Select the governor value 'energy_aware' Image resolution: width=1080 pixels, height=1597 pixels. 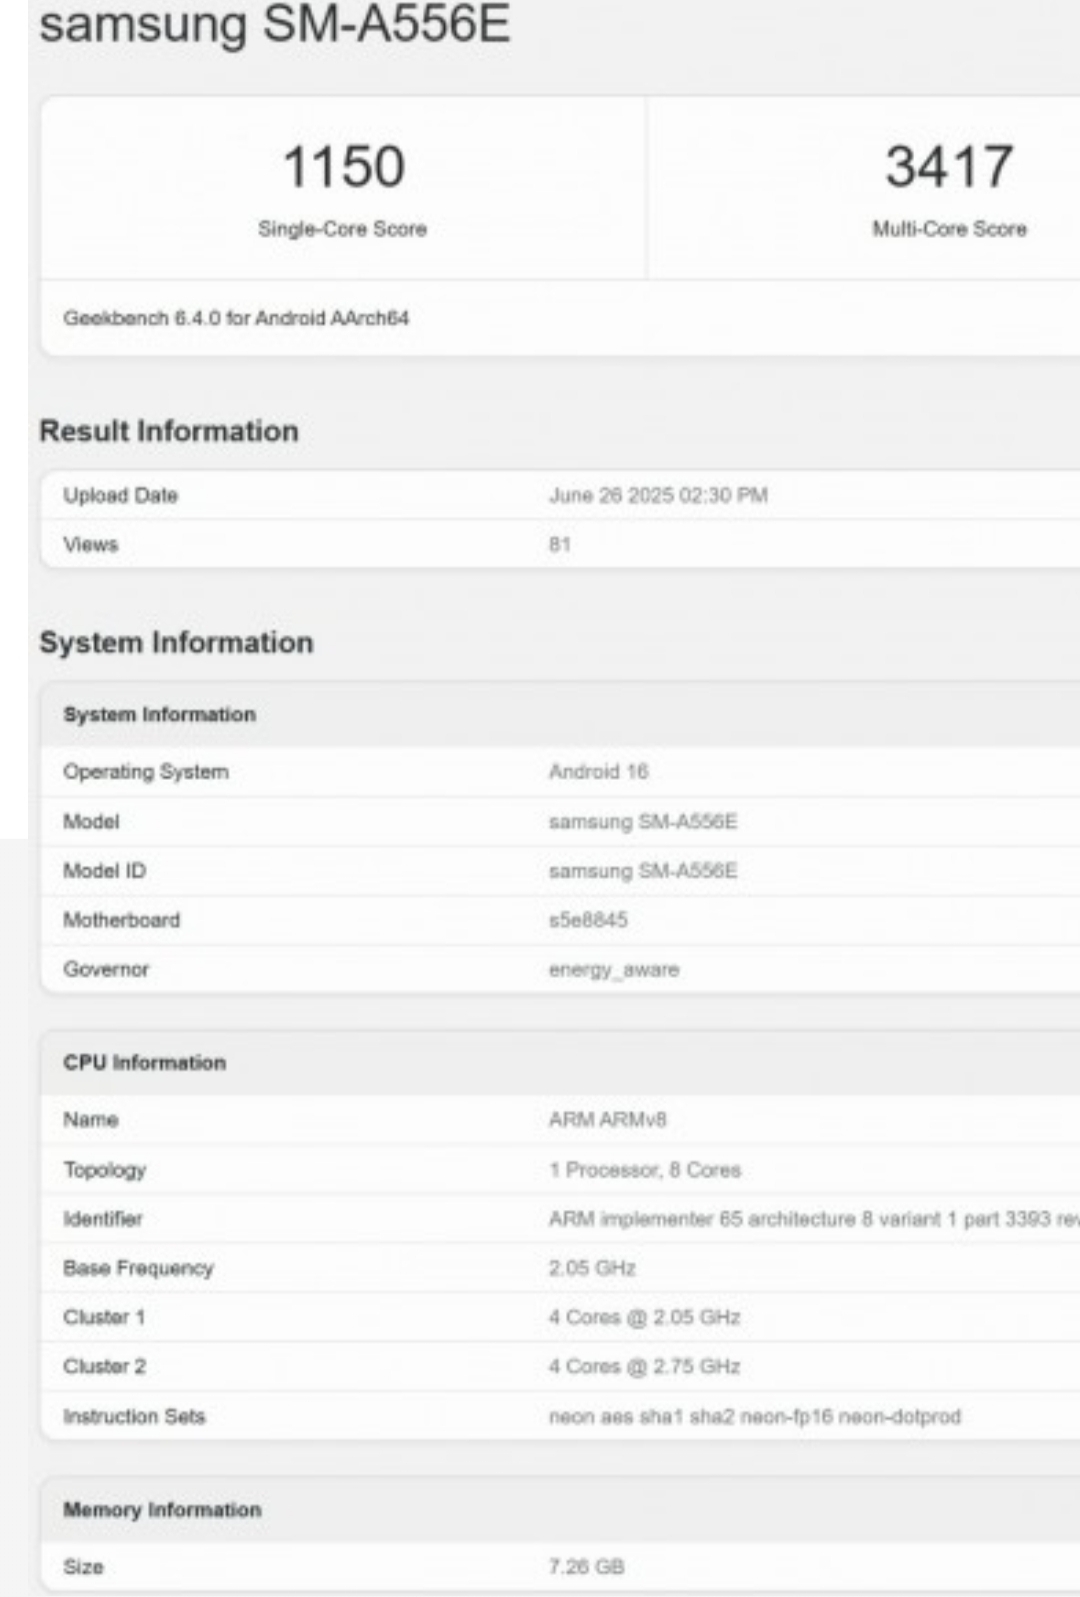pyautogui.click(x=614, y=970)
